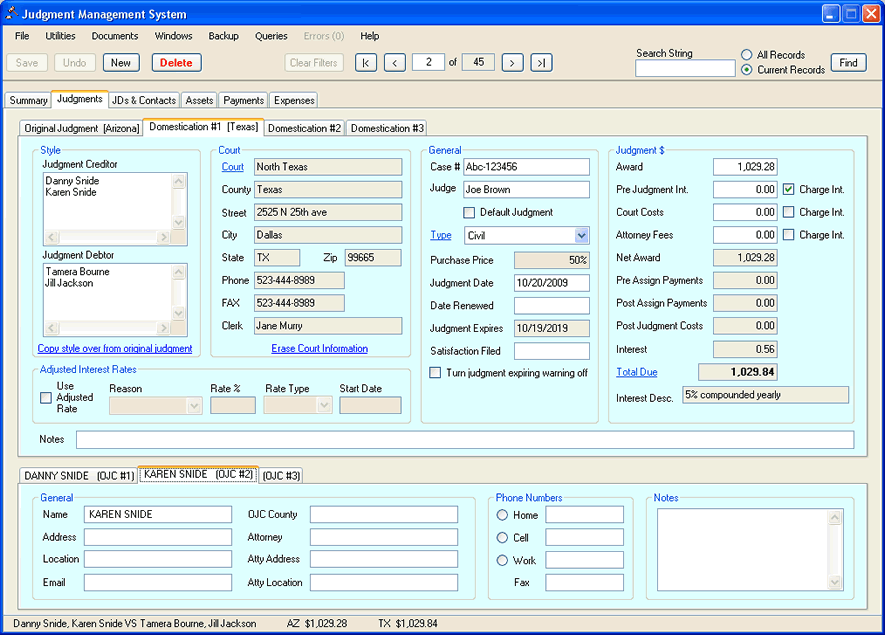885x635 pixels.
Task: Uncheck Charge Int. for Pre Judgment Int.
Action: pyautogui.click(x=789, y=189)
